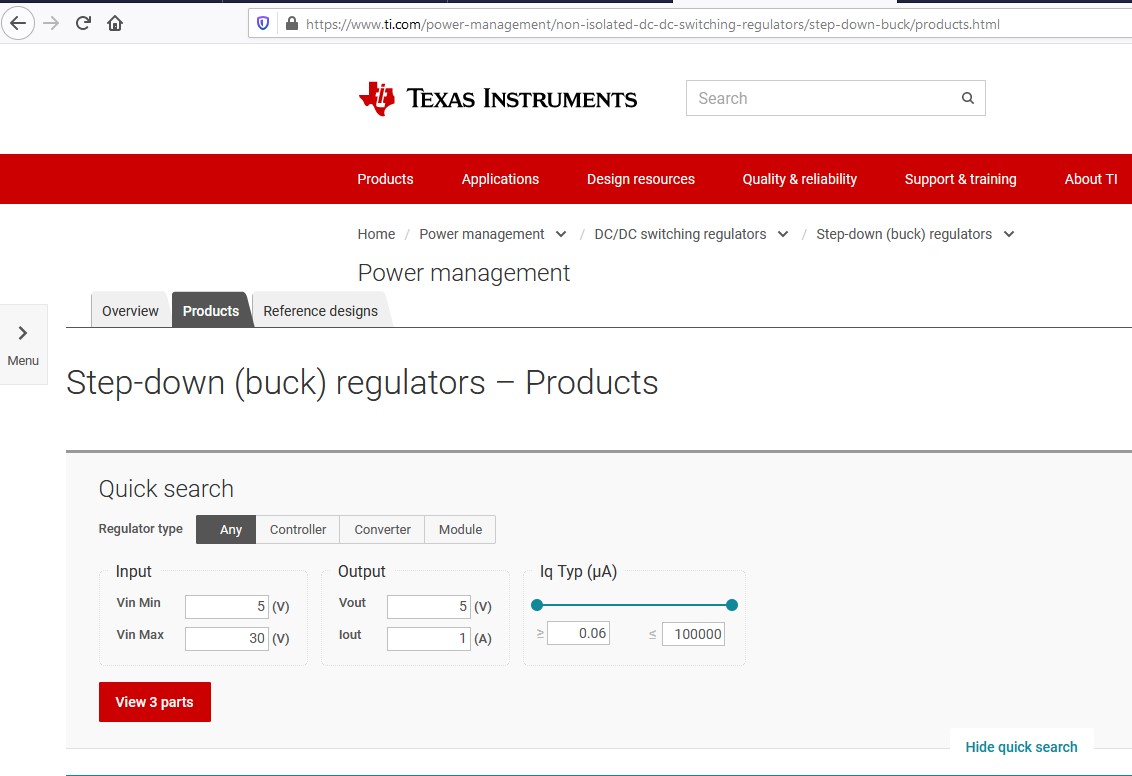Click View 3 parts button
The height and width of the screenshot is (776, 1132).
154,702
